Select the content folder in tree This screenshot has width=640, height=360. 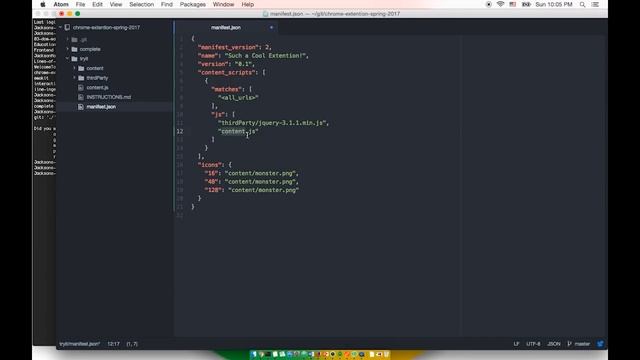95,68
